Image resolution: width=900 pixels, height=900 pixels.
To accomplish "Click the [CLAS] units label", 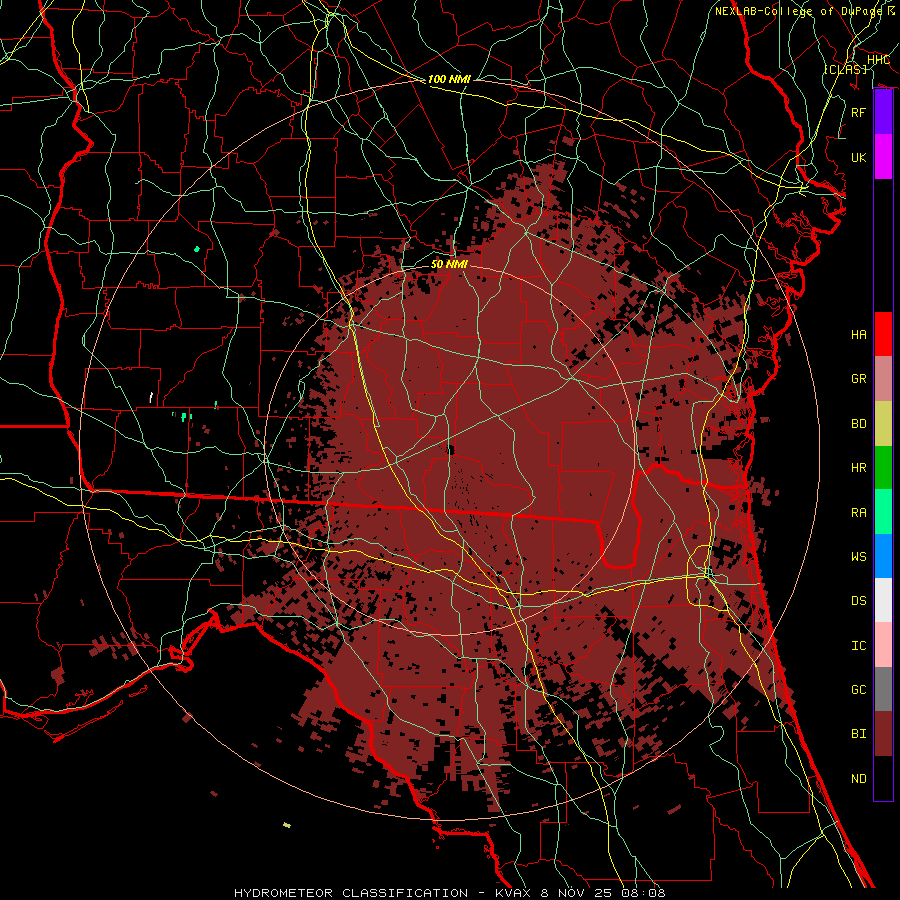I will click(x=845, y=69).
